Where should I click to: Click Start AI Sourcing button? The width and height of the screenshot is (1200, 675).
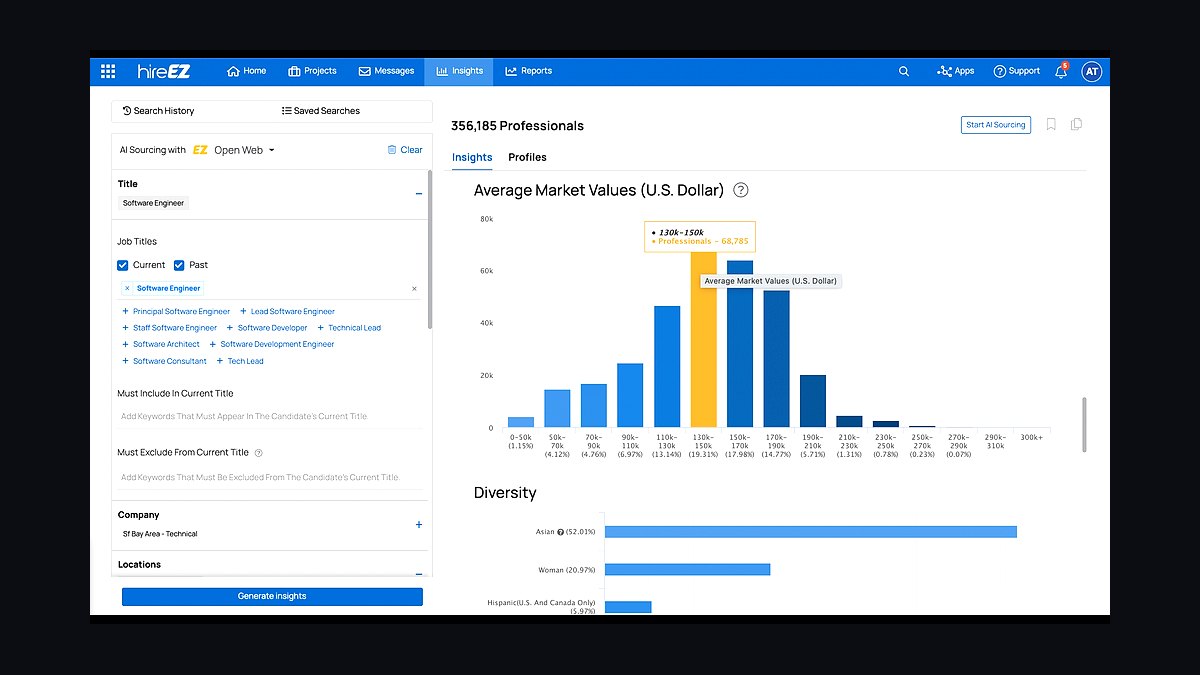pos(996,125)
